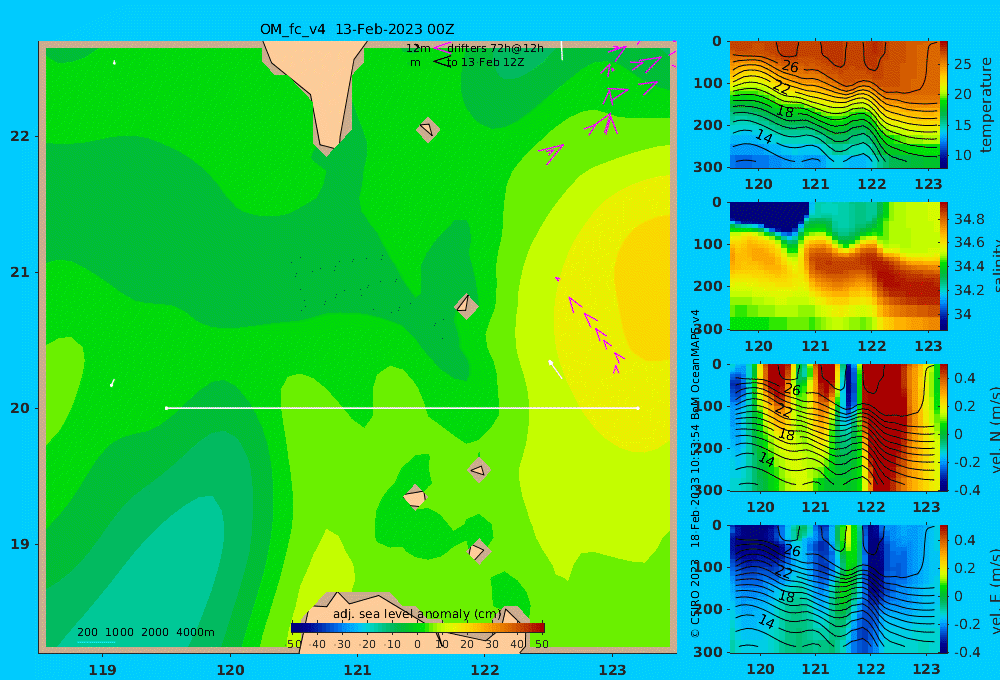1000x680 pixels.
Task: Select the transect's eastern endpoint marker
Action: point(638,408)
